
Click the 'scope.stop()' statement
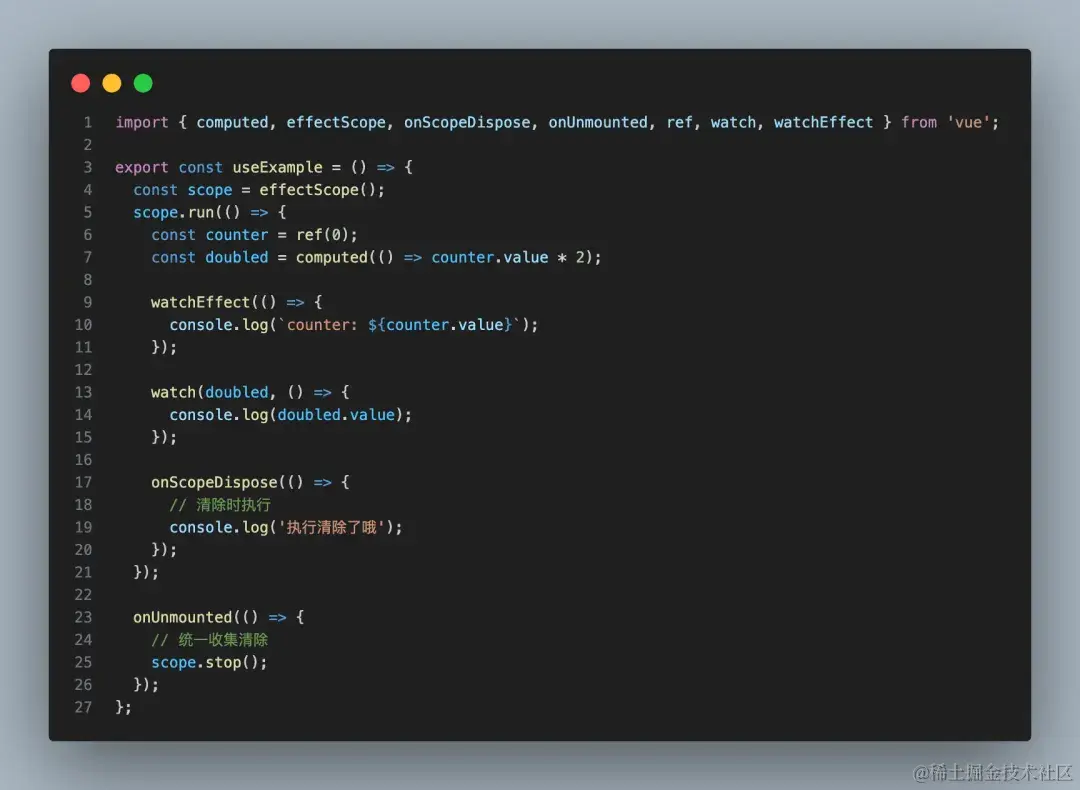click(x=209, y=663)
